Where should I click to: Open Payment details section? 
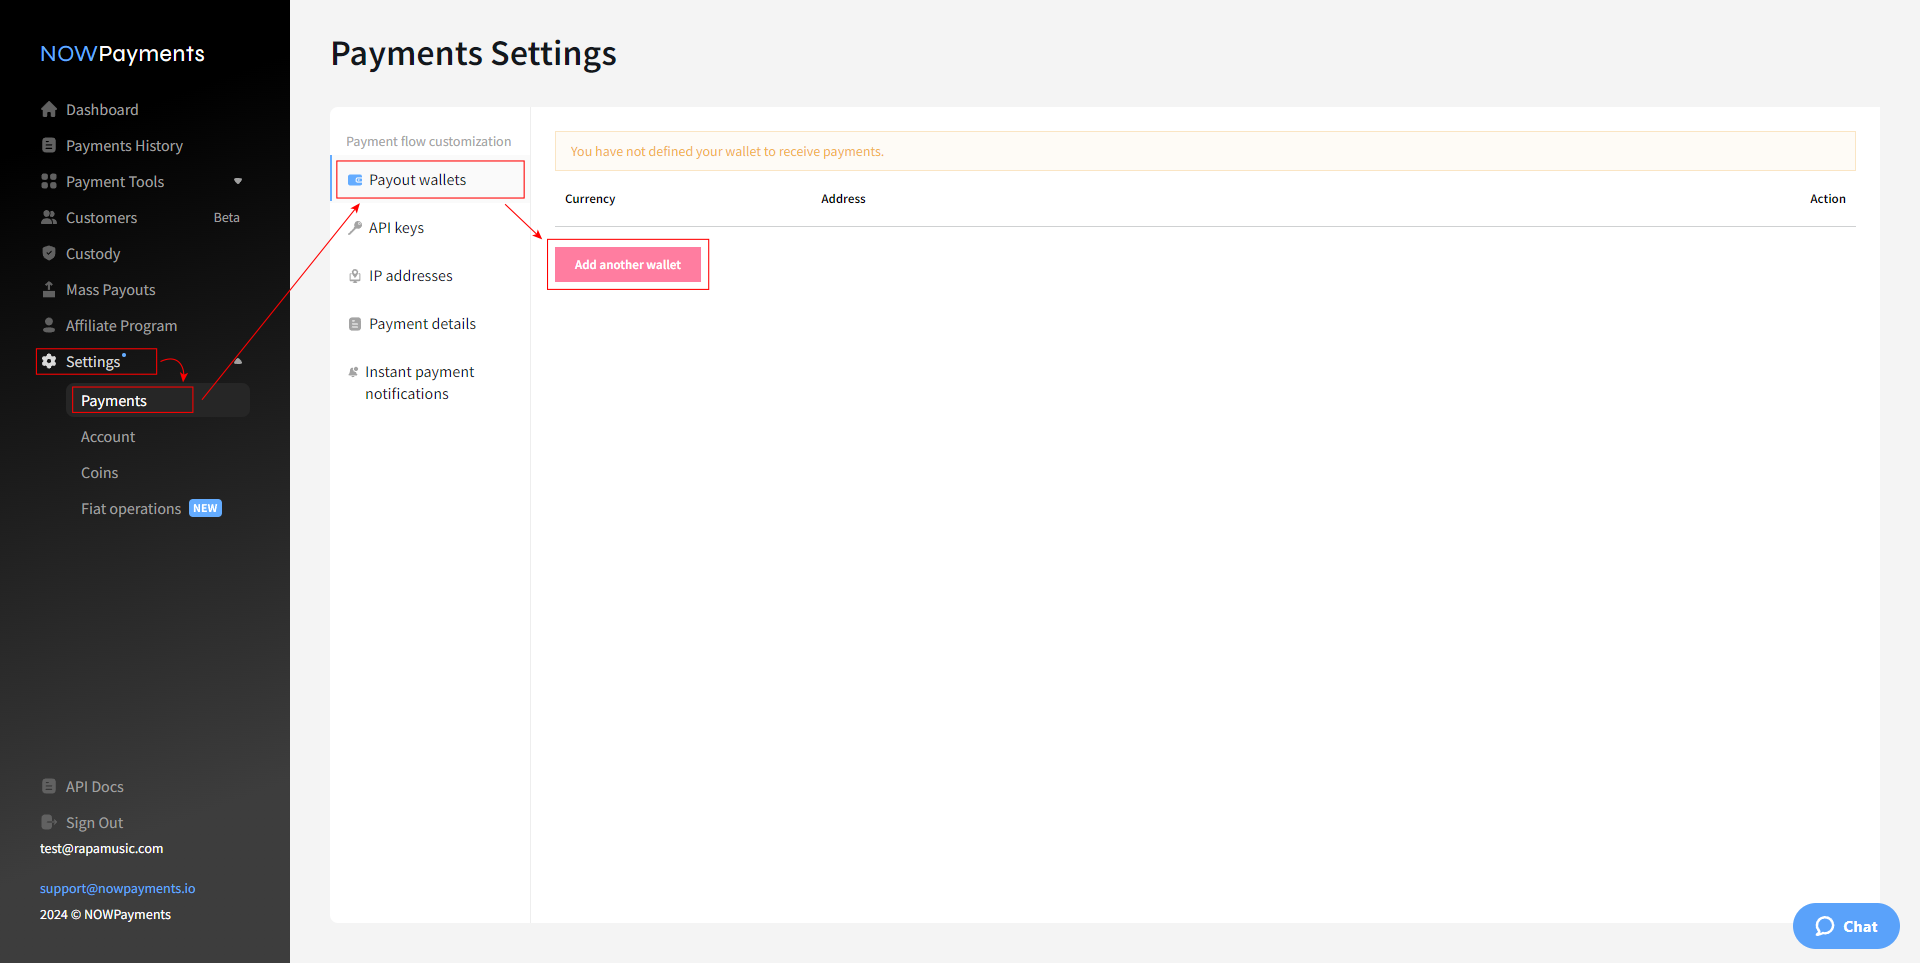(x=422, y=324)
